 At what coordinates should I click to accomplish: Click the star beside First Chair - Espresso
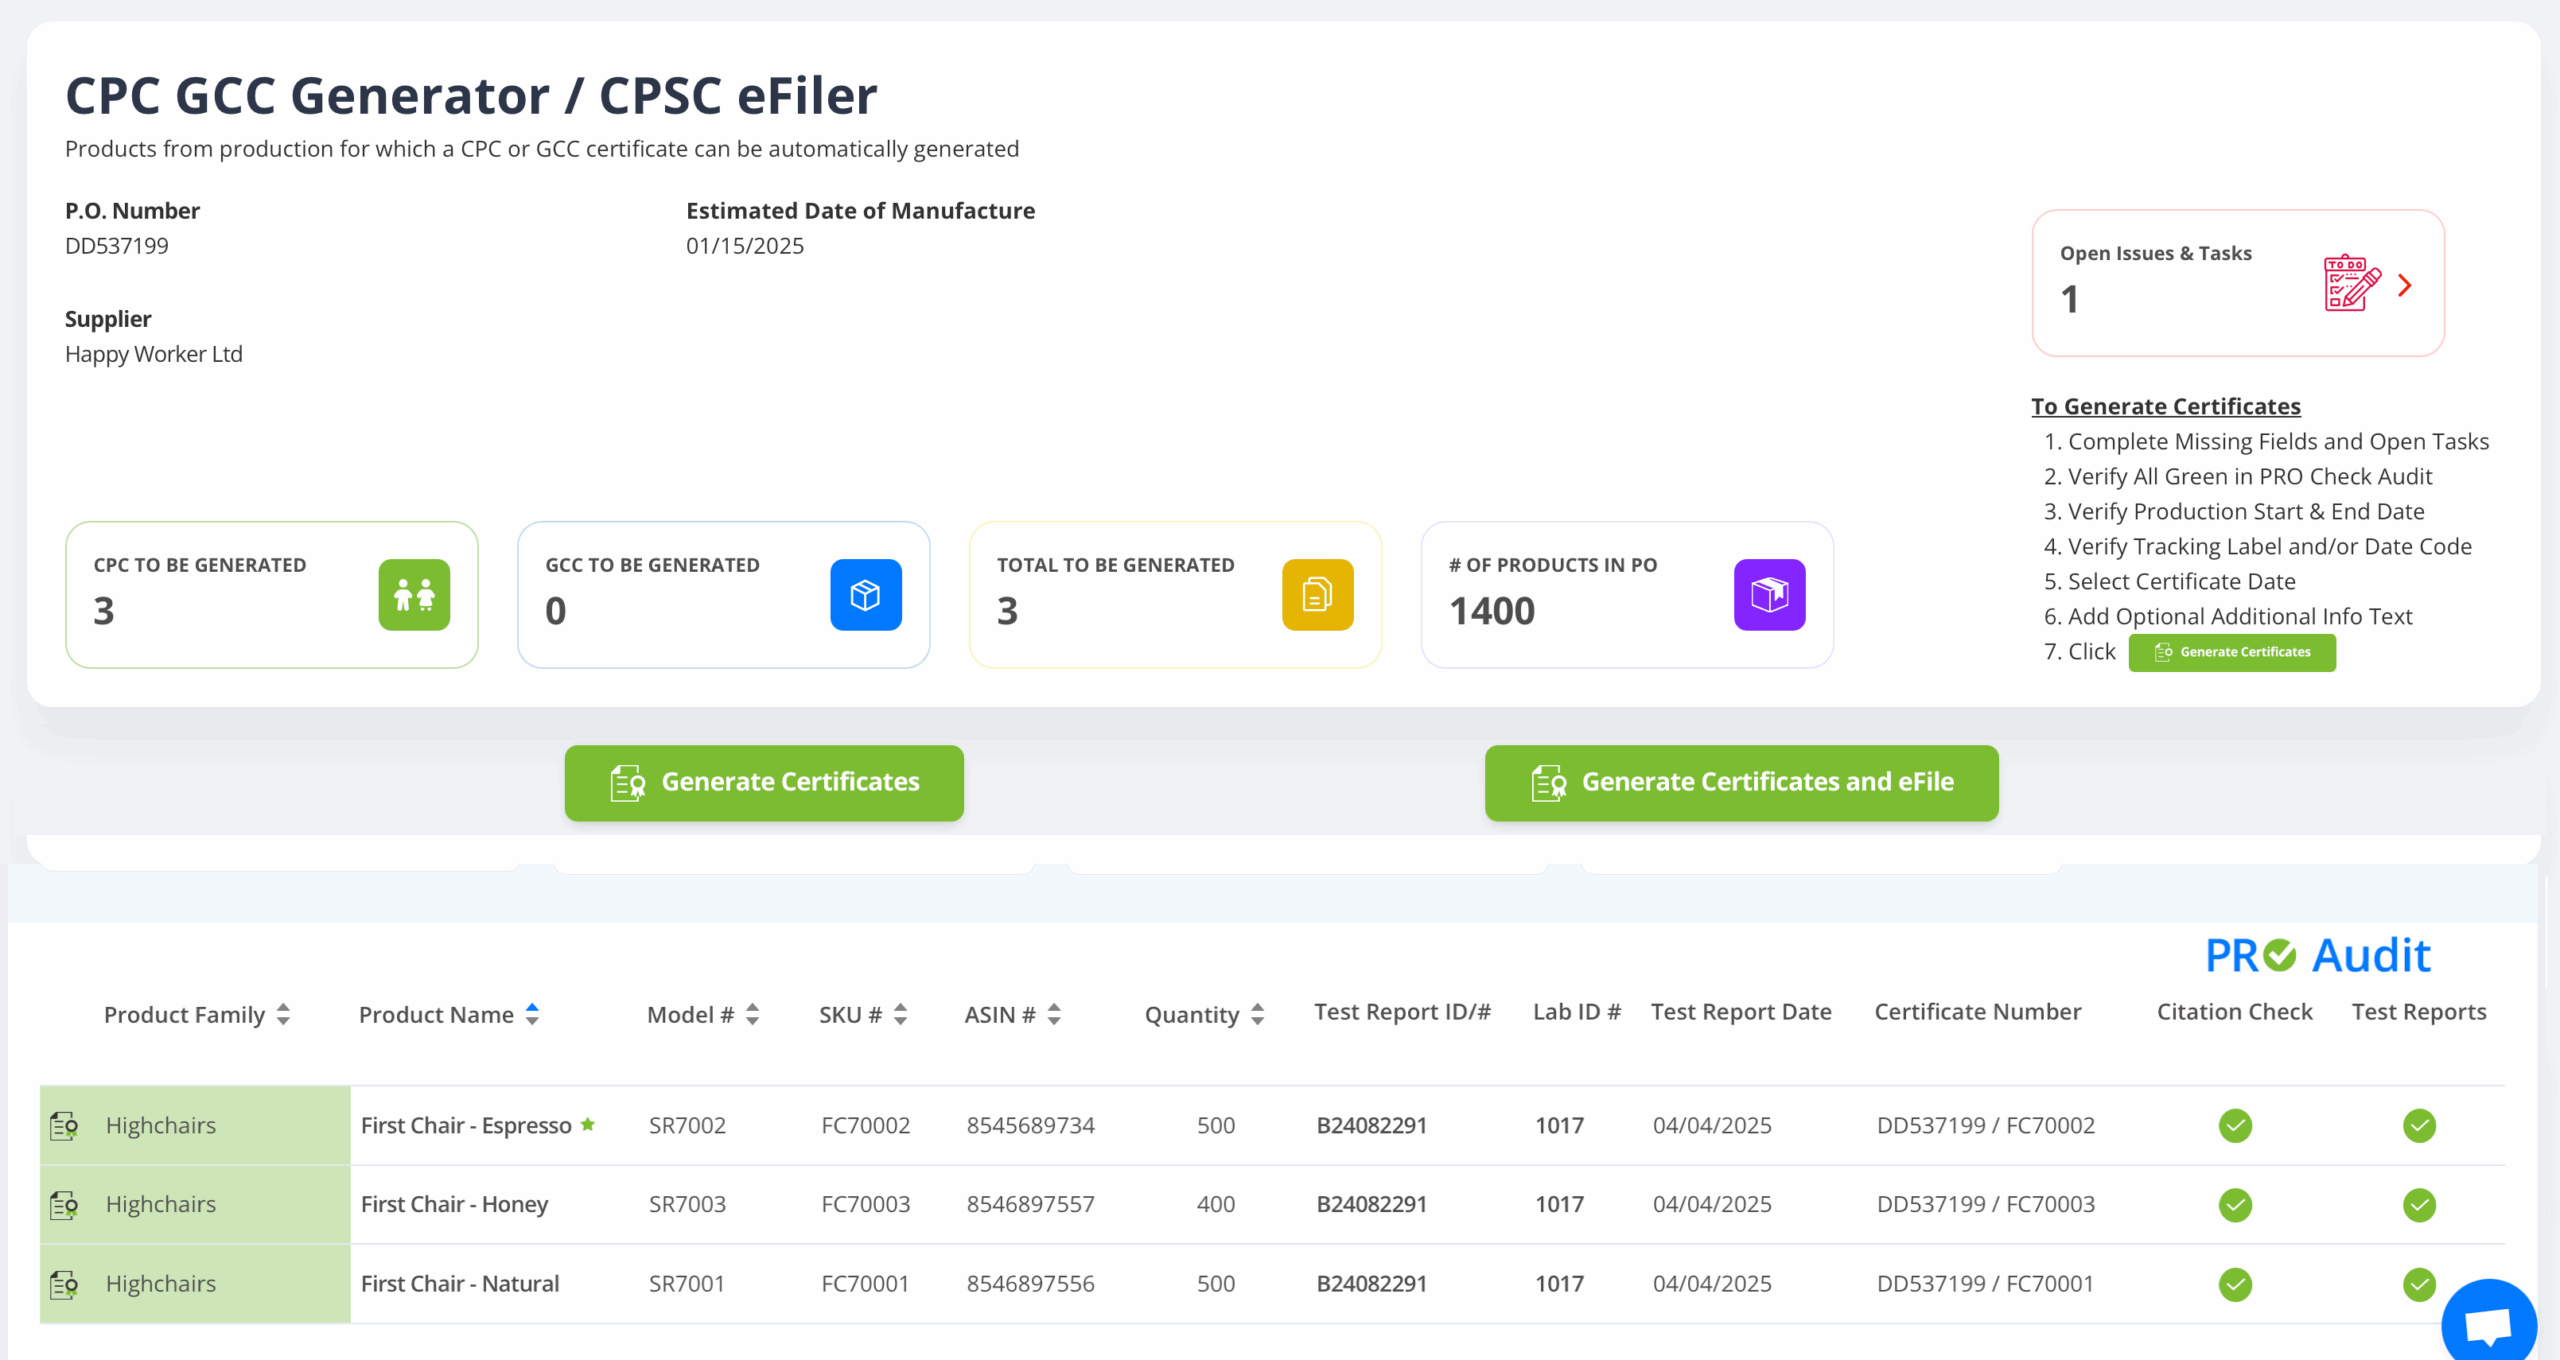tap(588, 1124)
